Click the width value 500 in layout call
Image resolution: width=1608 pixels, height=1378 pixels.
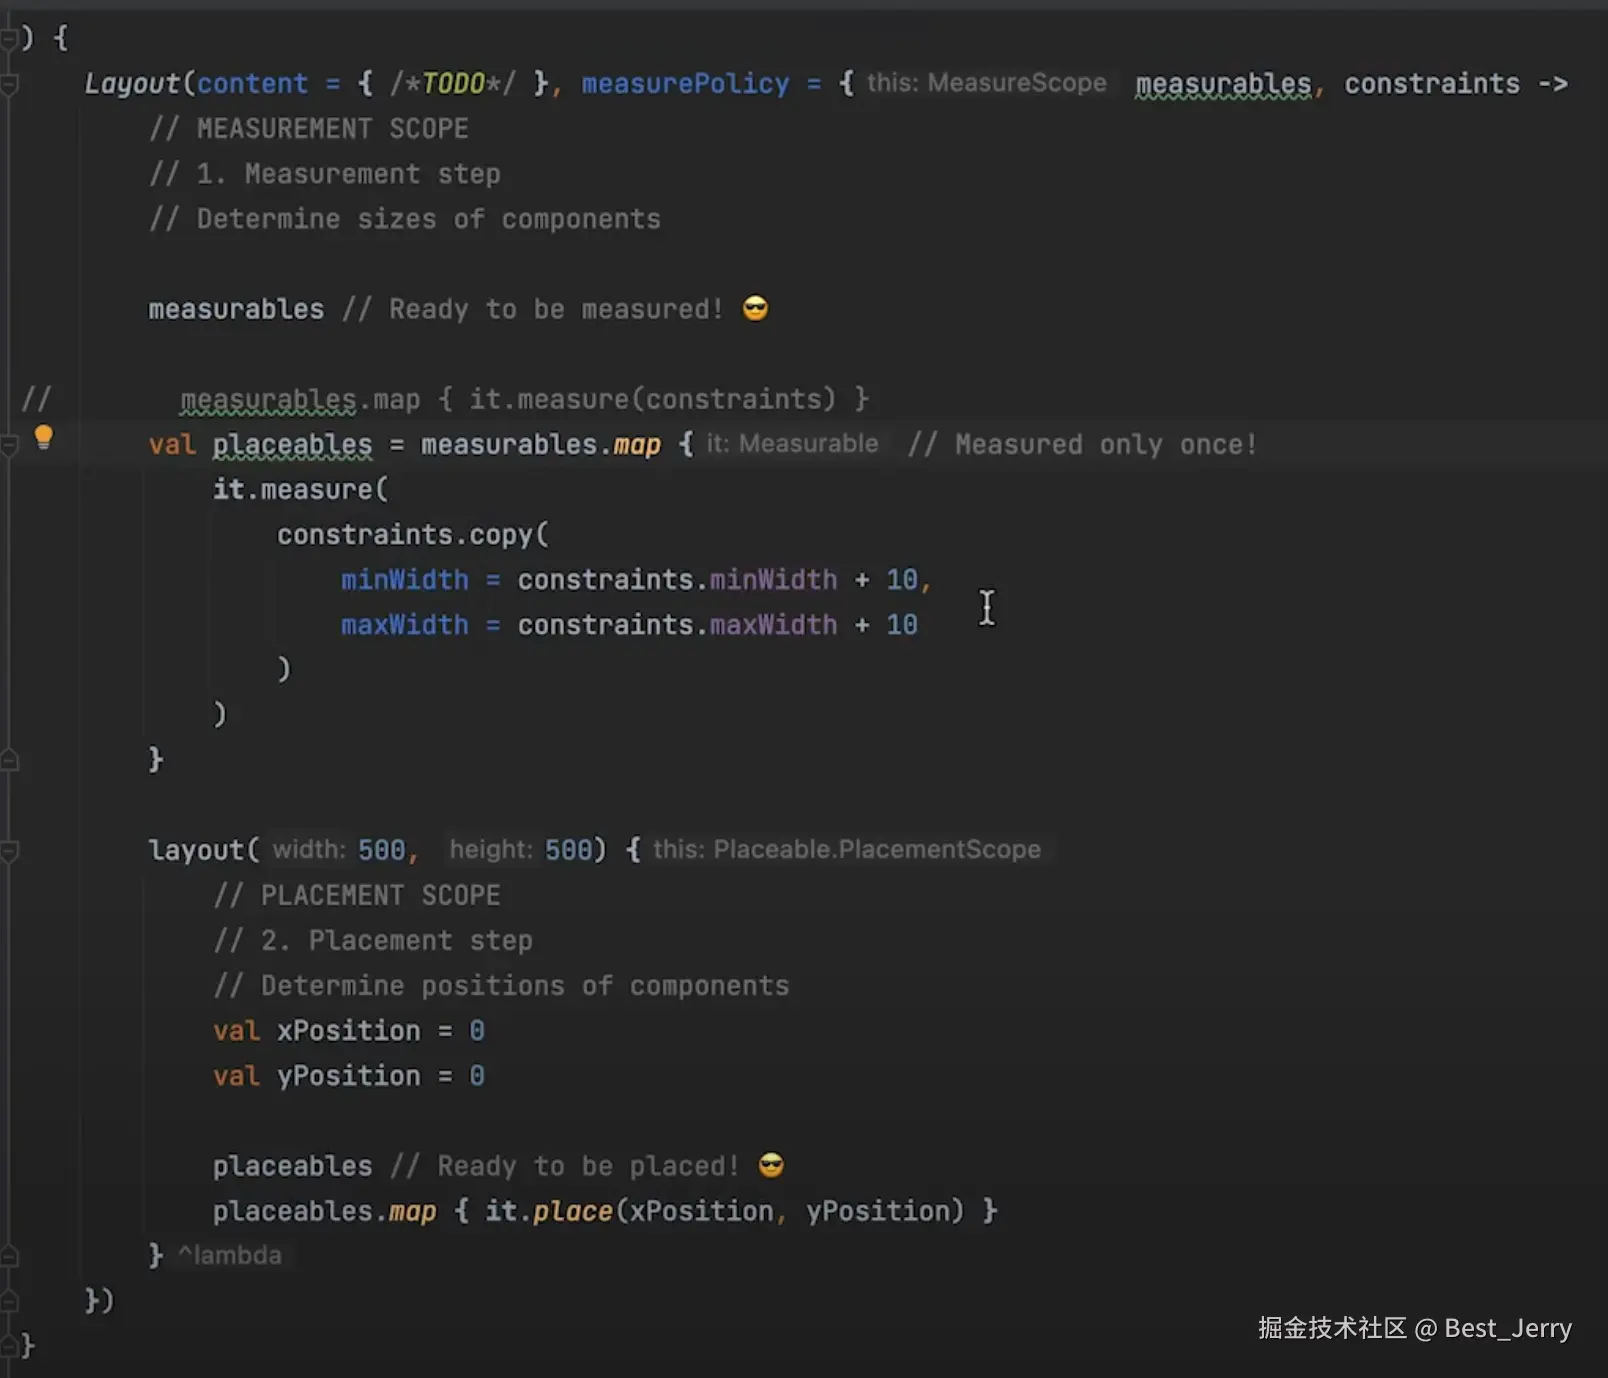[381, 850]
